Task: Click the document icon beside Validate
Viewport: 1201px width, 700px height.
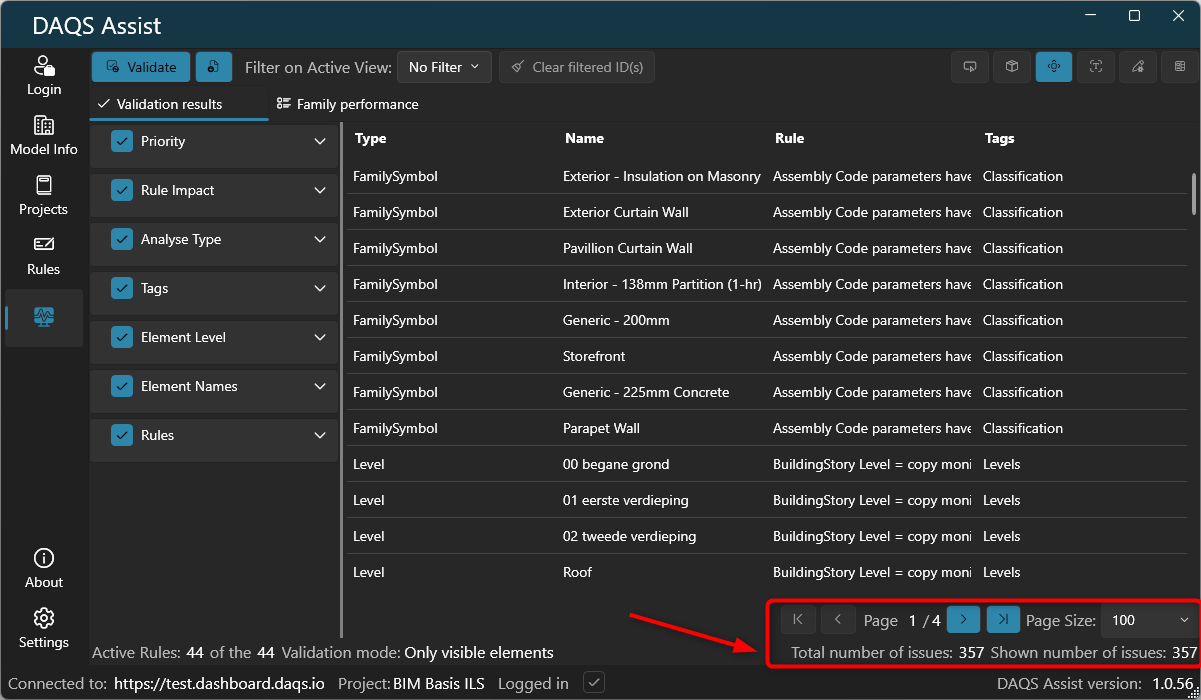Action: [214, 67]
